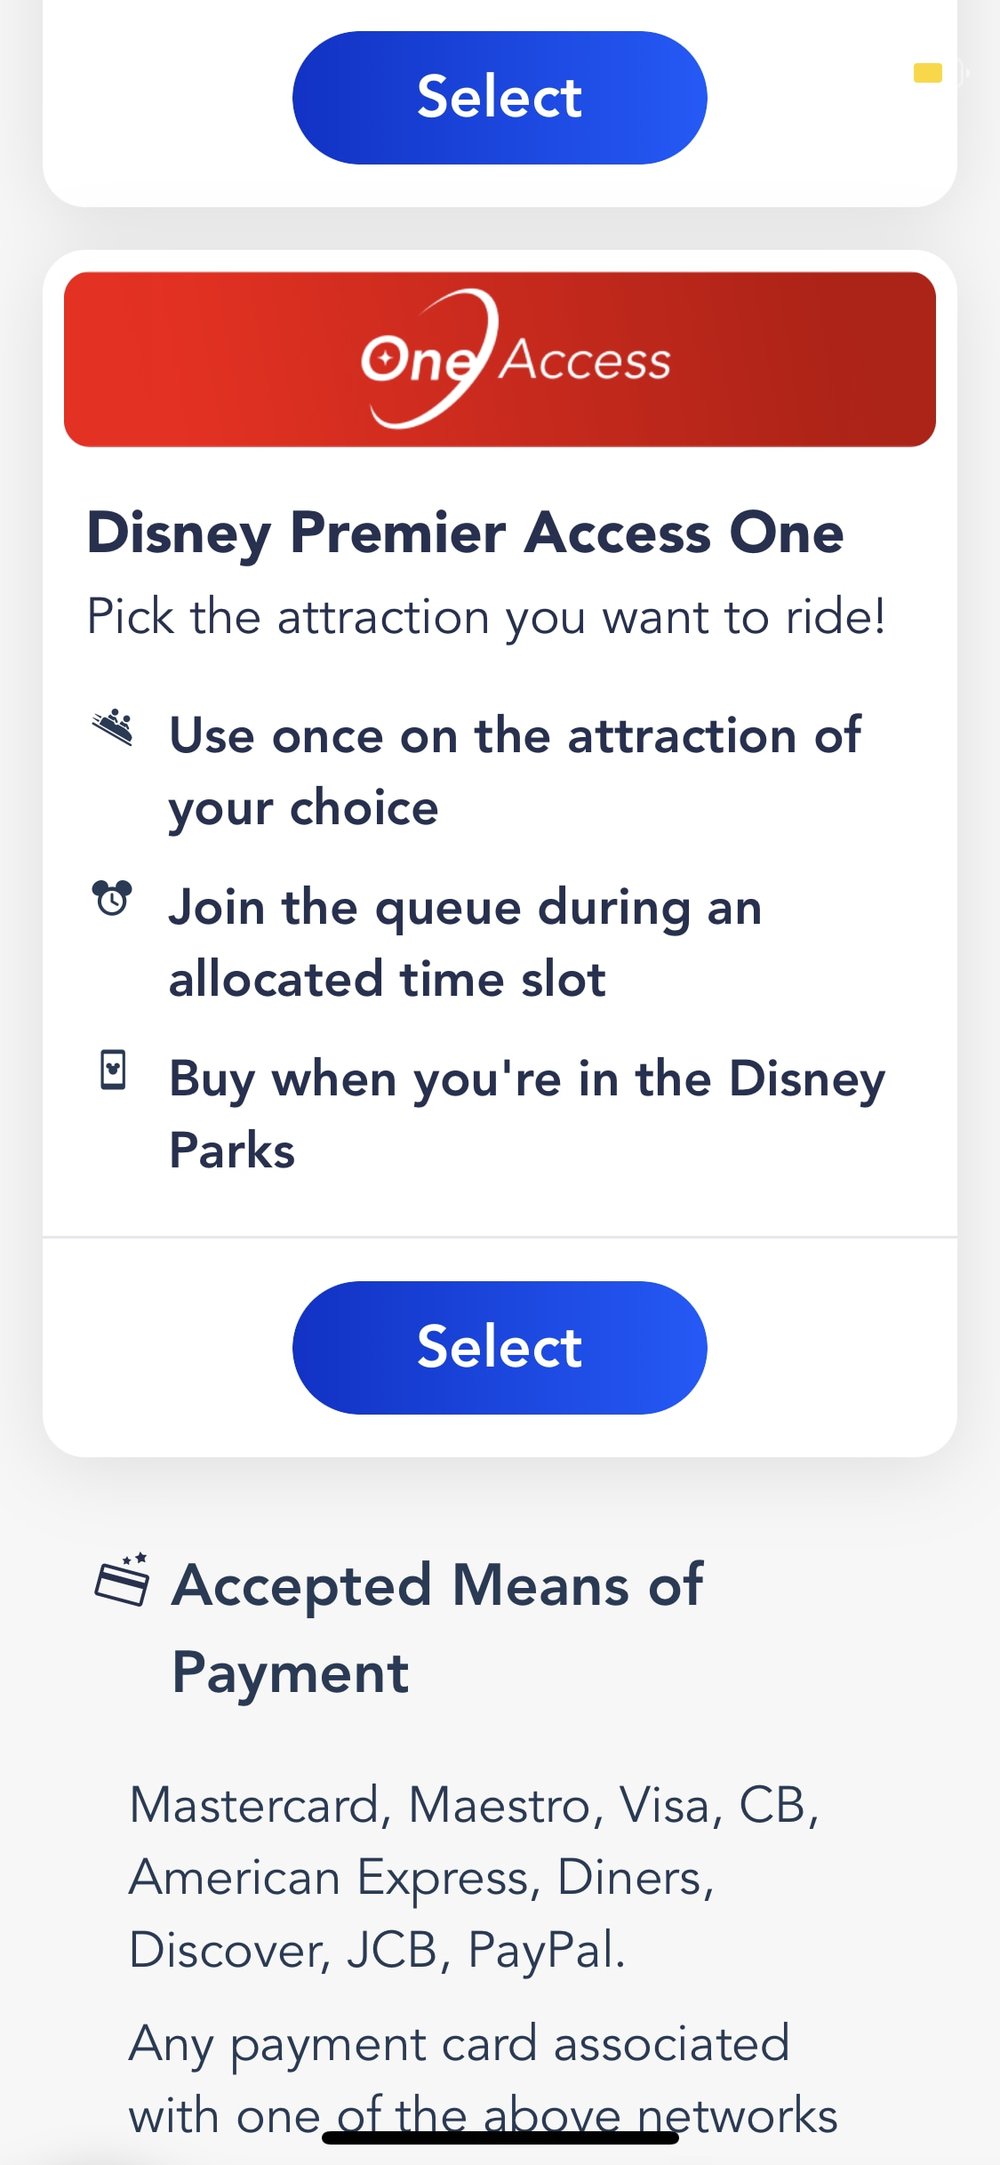Tap the mobile phone ticket icon
The image size is (1000, 2165).
coord(113,1070)
